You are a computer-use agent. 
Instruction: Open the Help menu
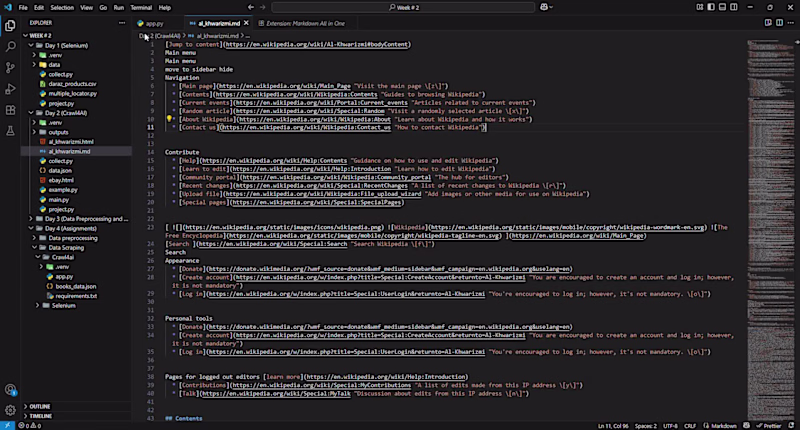164,8
